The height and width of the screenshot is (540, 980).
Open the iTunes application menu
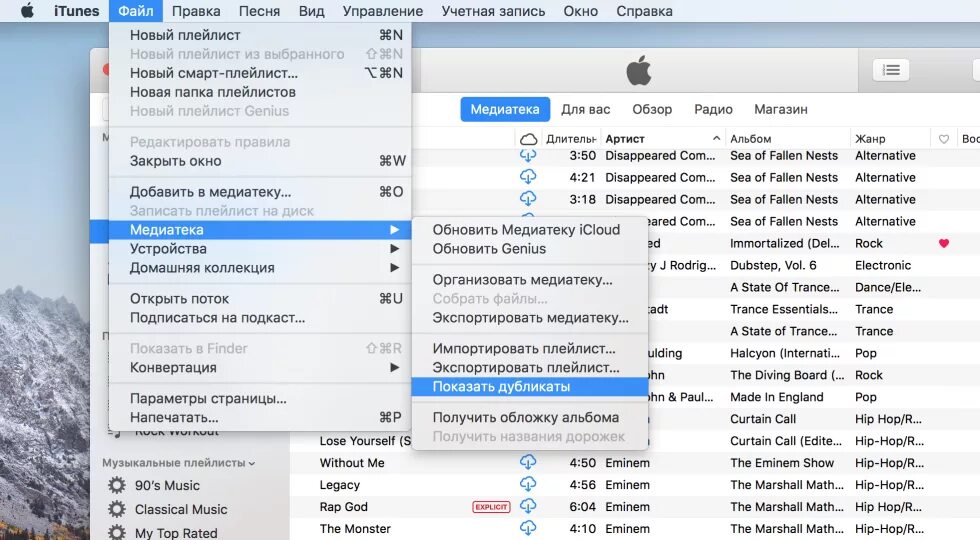pyautogui.click(x=76, y=11)
